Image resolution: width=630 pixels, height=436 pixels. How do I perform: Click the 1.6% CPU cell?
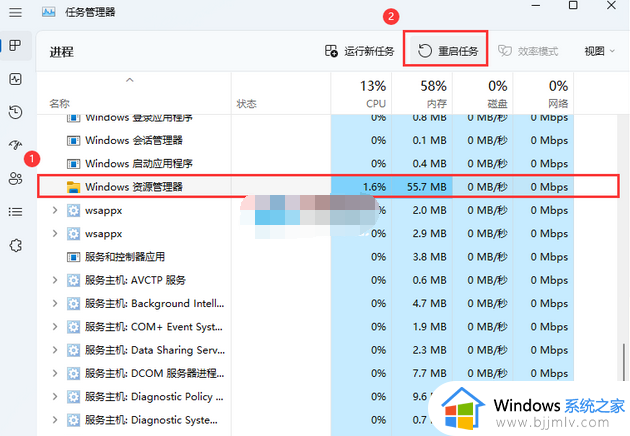[361, 187]
